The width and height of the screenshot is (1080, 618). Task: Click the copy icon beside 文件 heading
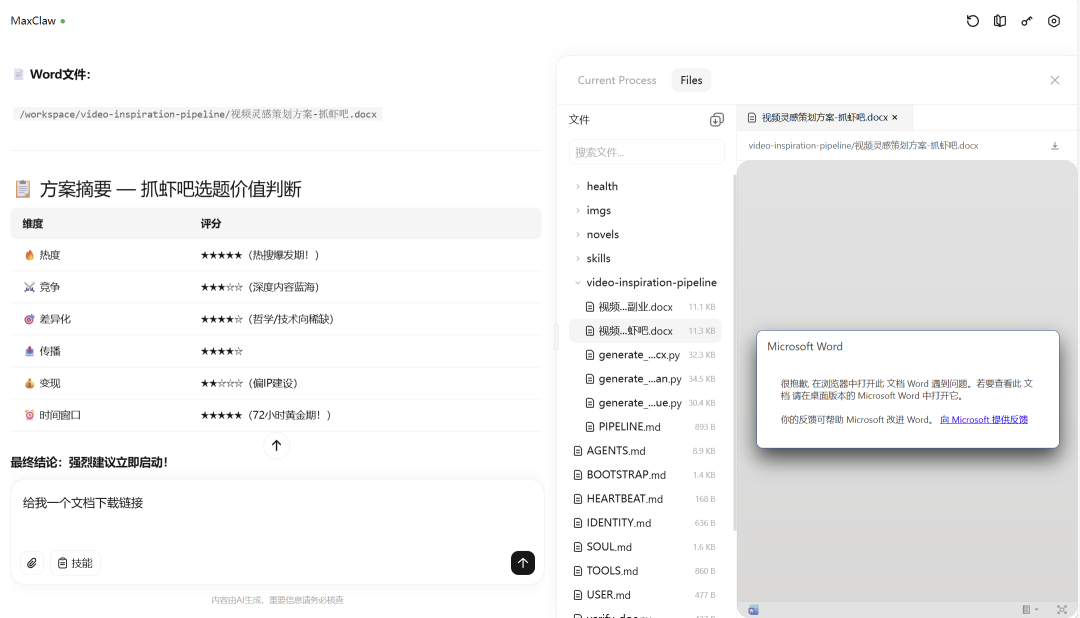click(716, 120)
